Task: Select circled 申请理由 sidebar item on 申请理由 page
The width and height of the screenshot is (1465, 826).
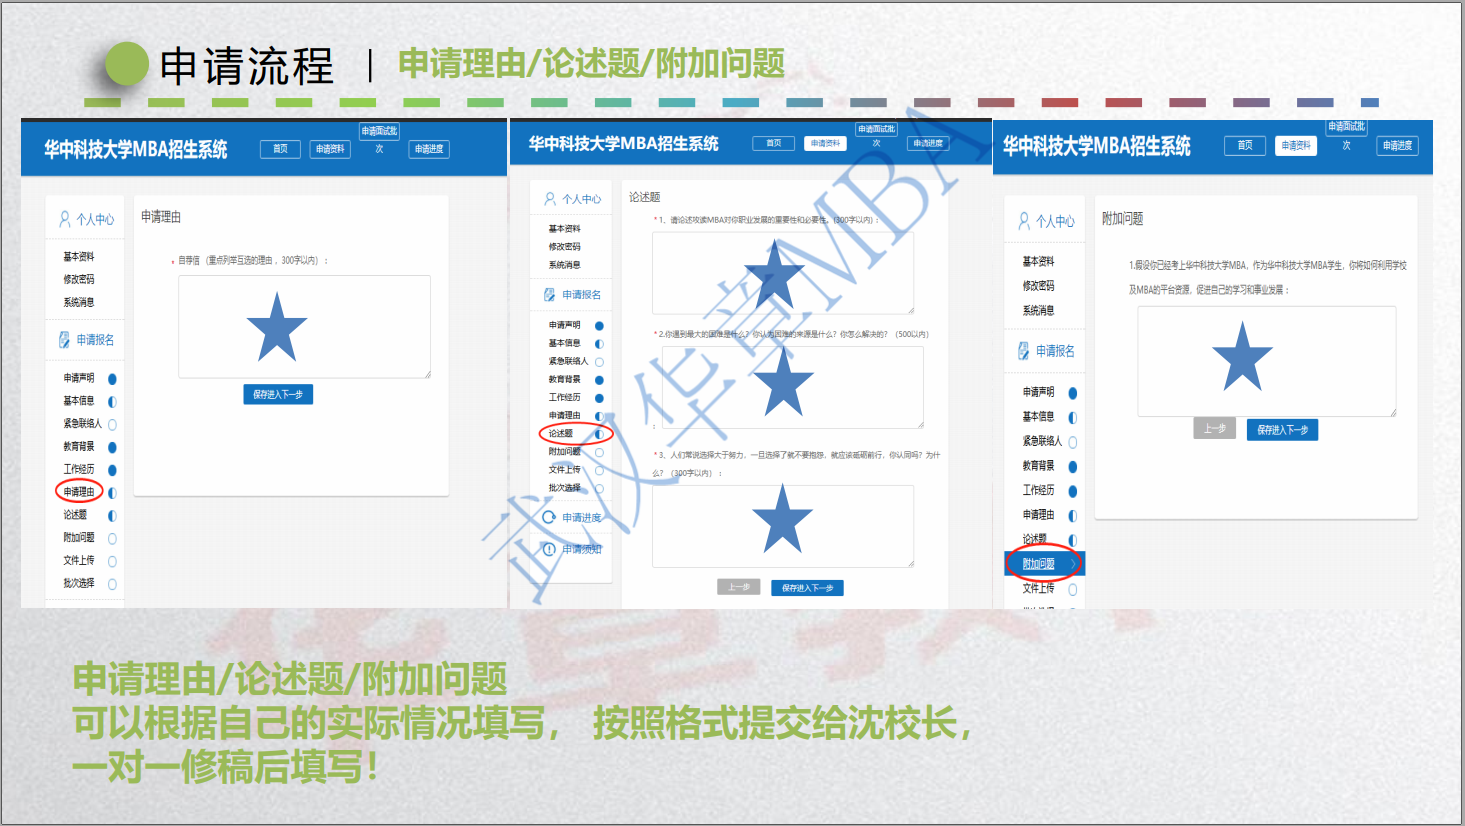Action: click(79, 492)
